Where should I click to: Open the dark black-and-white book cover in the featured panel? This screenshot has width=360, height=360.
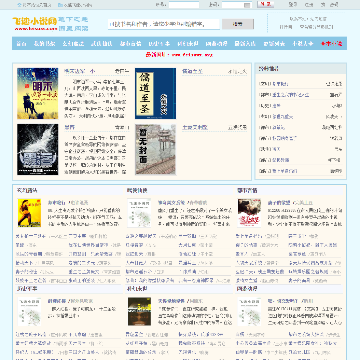tap(38, 150)
